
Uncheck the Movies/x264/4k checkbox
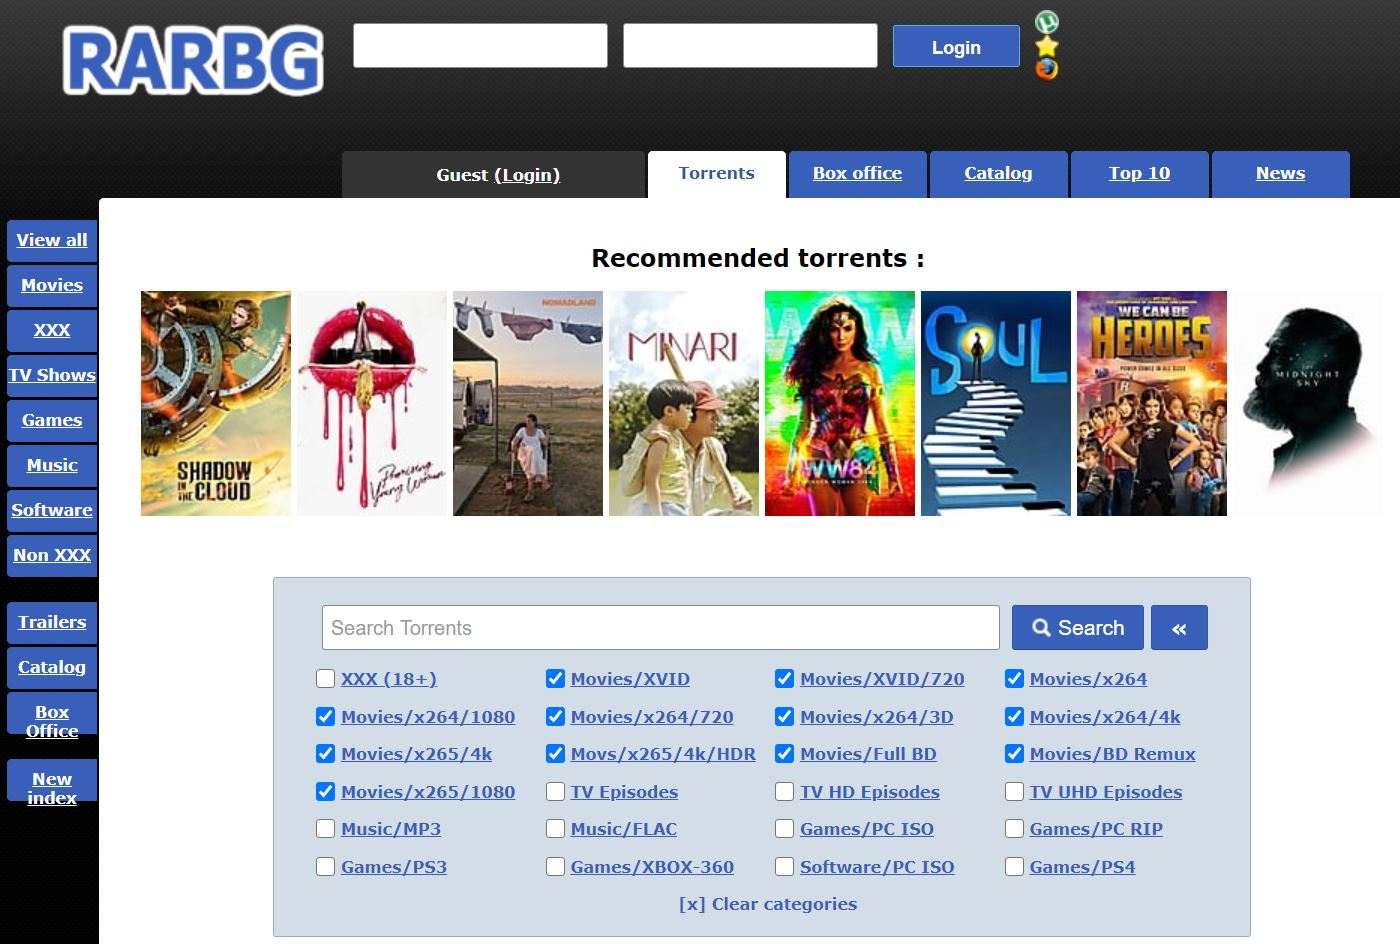point(1014,717)
